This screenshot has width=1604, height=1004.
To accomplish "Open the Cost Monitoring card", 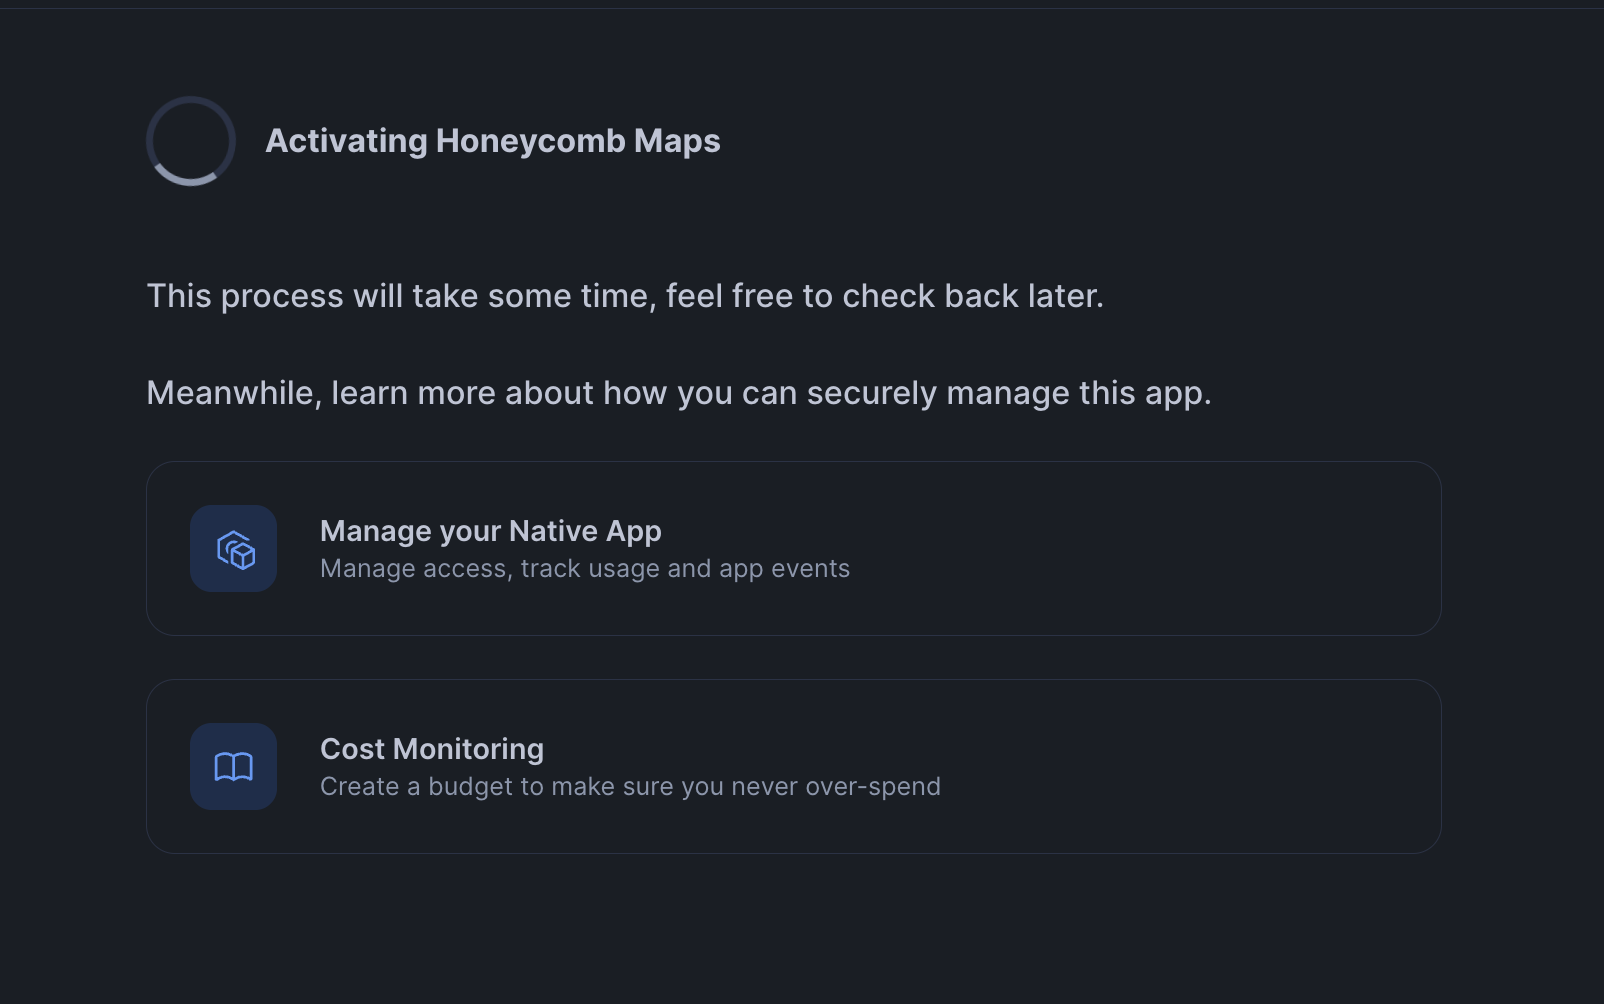I will click(794, 766).
